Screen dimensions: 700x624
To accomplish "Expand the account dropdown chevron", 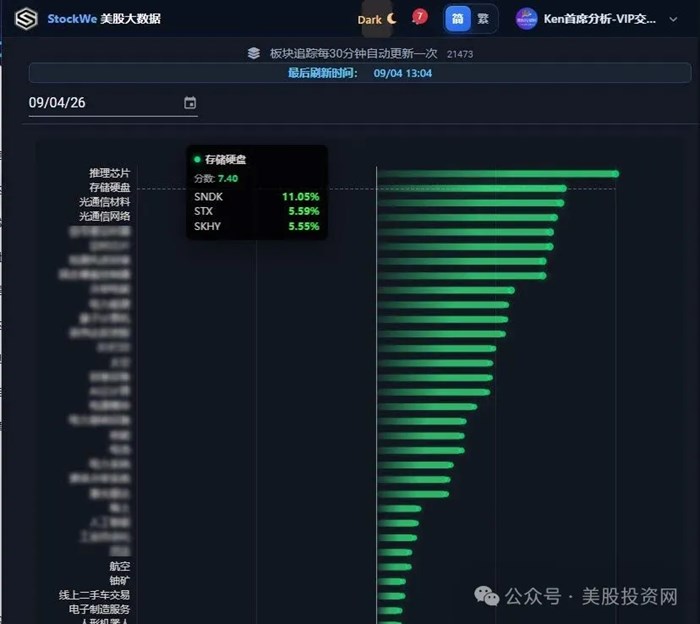I will point(673,19).
